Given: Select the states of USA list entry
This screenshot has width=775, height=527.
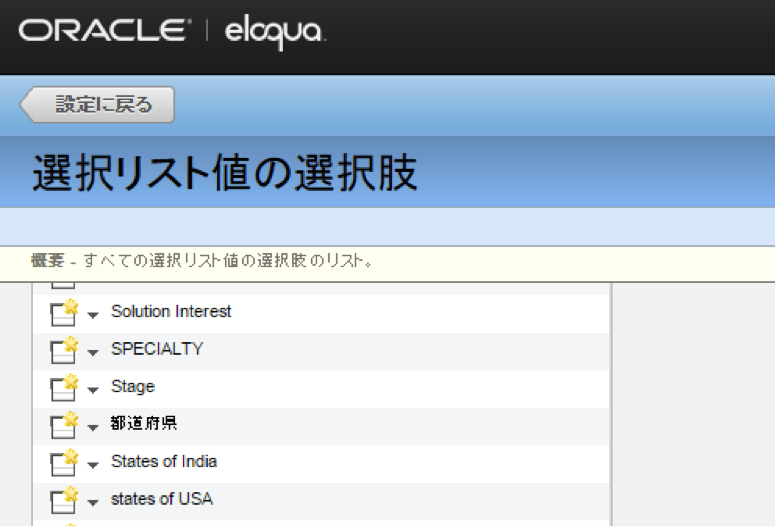Looking at the screenshot, I should point(162,499).
